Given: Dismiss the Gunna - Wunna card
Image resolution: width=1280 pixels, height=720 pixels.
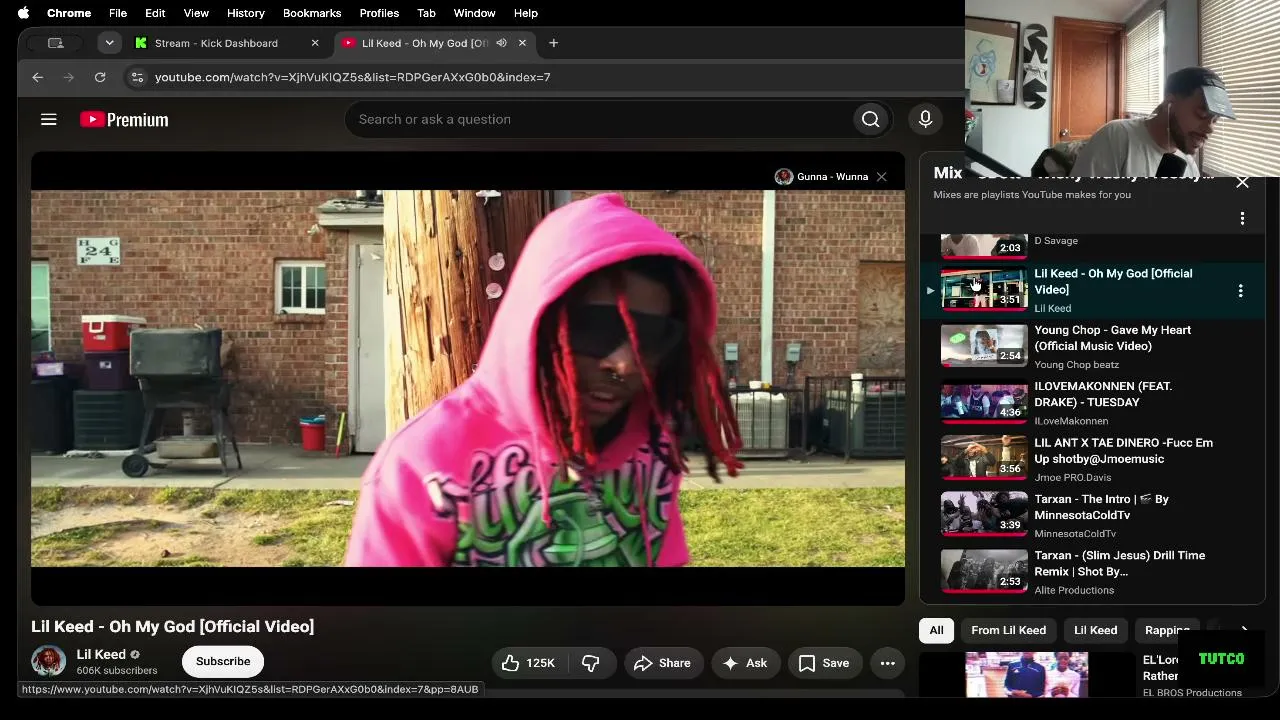Looking at the screenshot, I should [x=881, y=177].
